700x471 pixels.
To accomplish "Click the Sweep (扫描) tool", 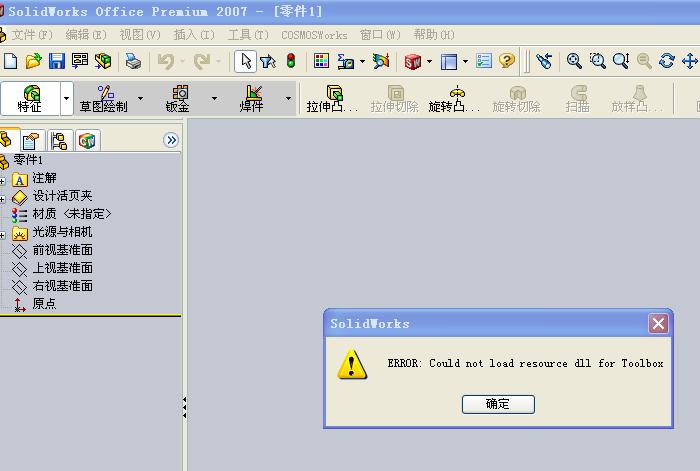I will [578, 99].
